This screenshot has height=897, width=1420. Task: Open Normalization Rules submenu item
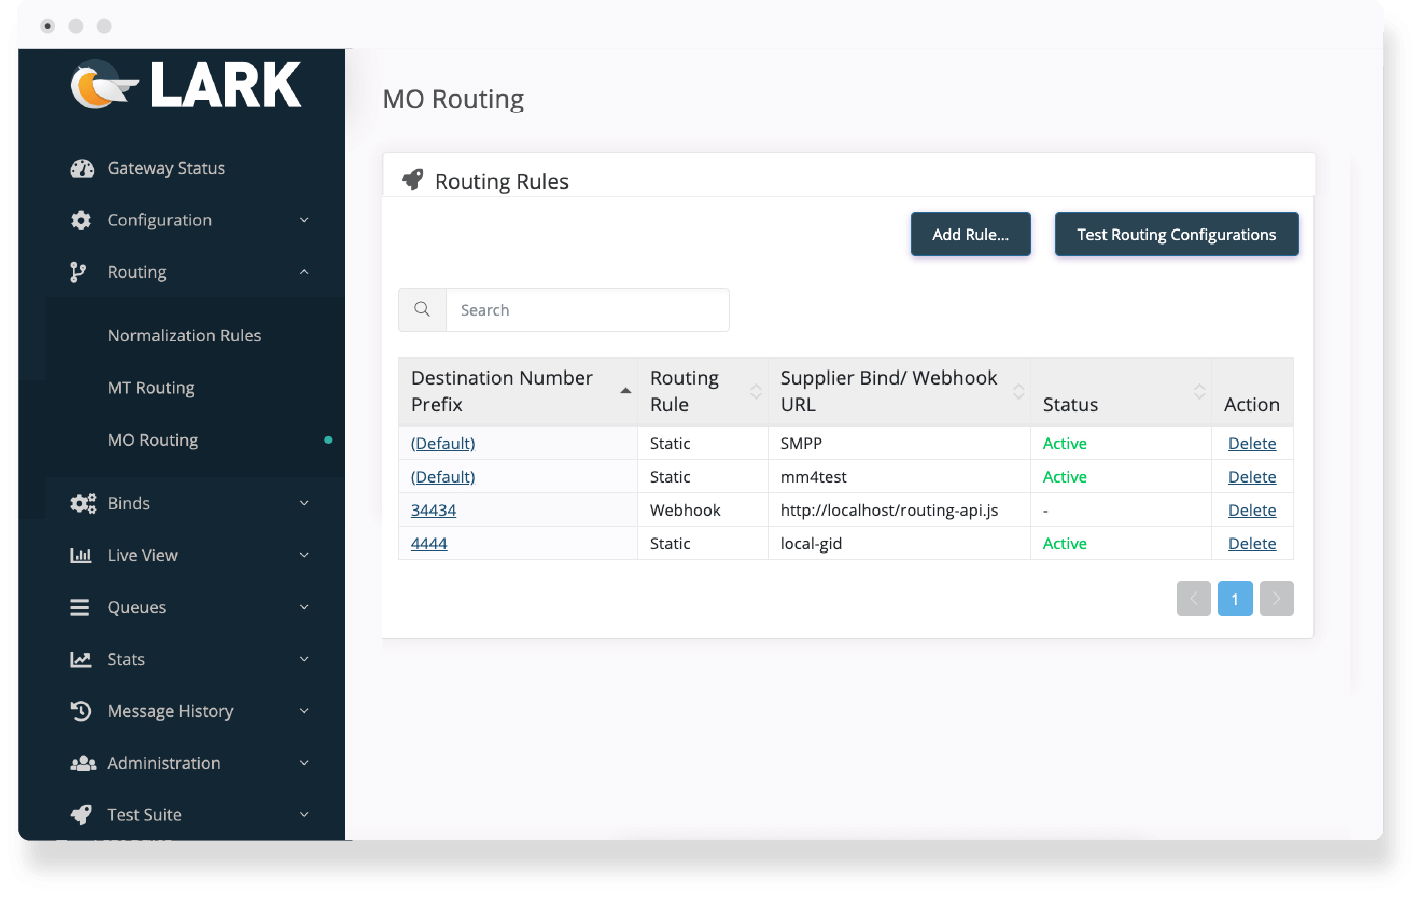click(184, 335)
